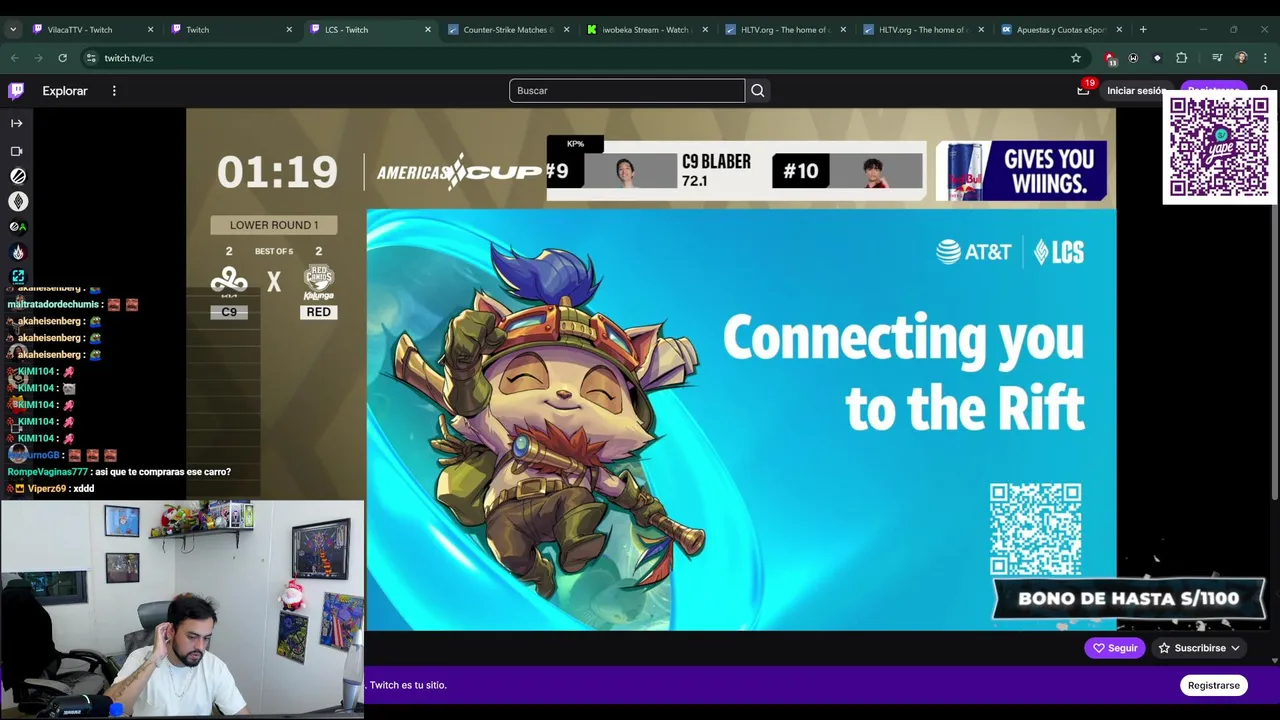Click chat user Viperz69

(47, 489)
